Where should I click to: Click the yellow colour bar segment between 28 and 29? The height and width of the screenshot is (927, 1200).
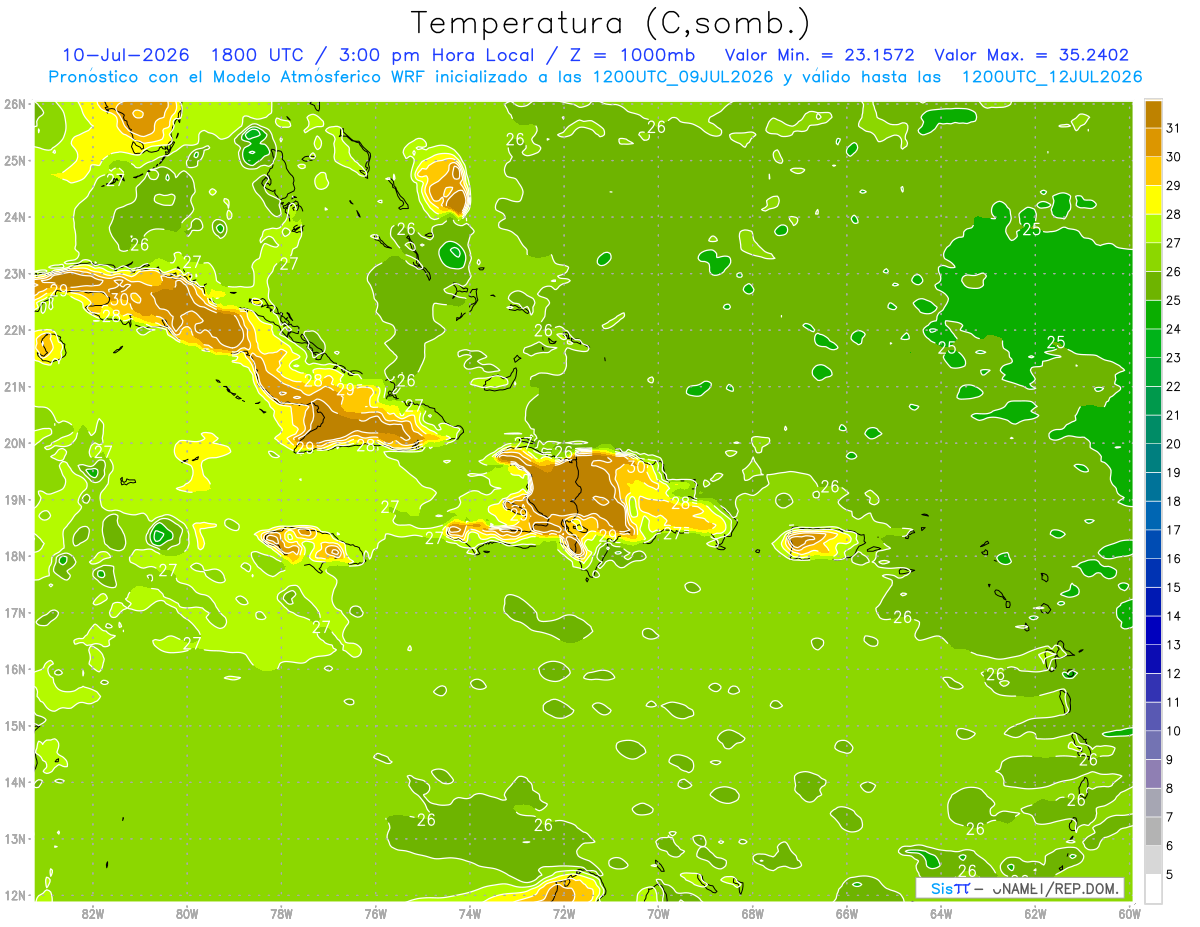[1153, 198]
